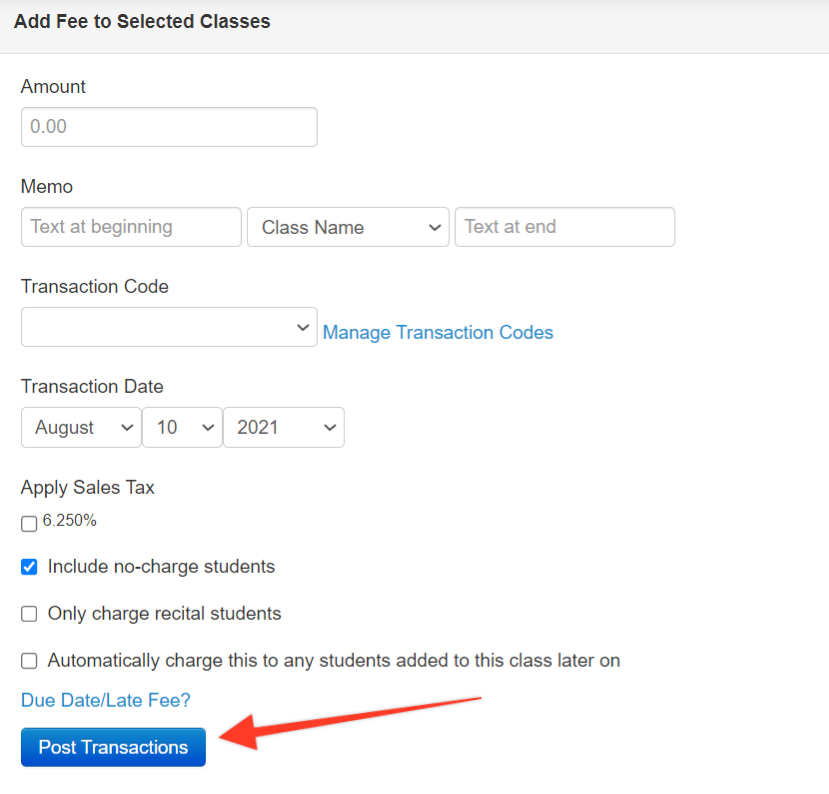Image resolution: width=829 pixels, height=794 pixels.
Task: Click the 'Add Fee to Selected Classes' title
Action: (x=142, y=22)
